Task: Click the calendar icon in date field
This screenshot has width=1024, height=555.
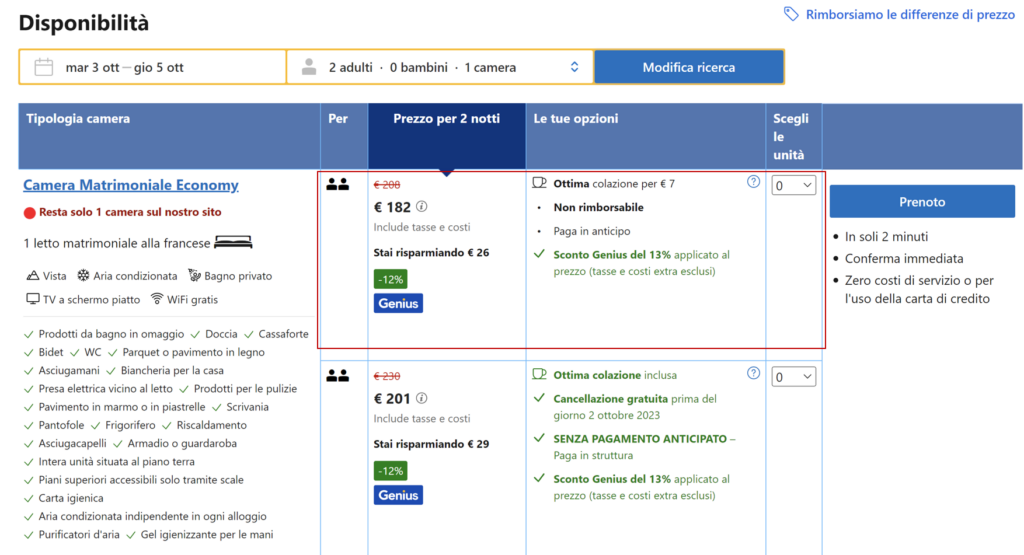Action: click(x=43, y=67)
